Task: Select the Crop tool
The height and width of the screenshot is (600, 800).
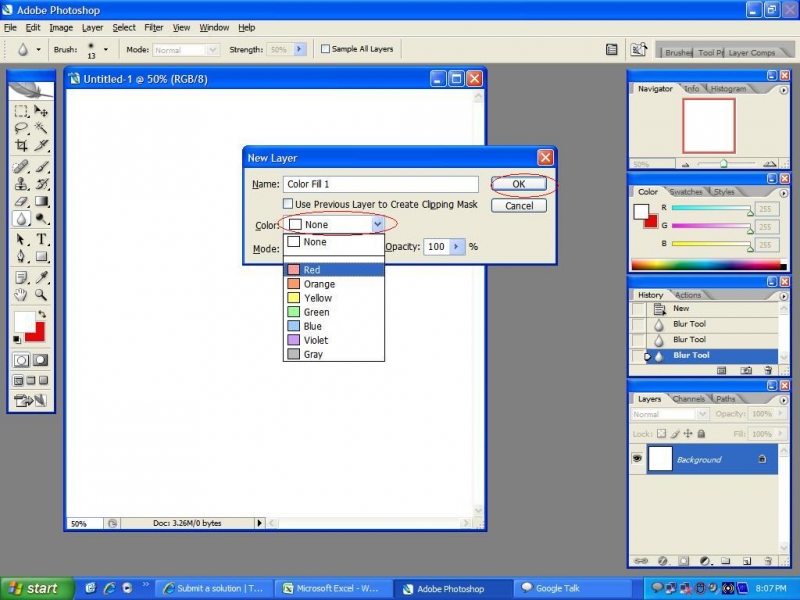Action: tap(22, 144)
